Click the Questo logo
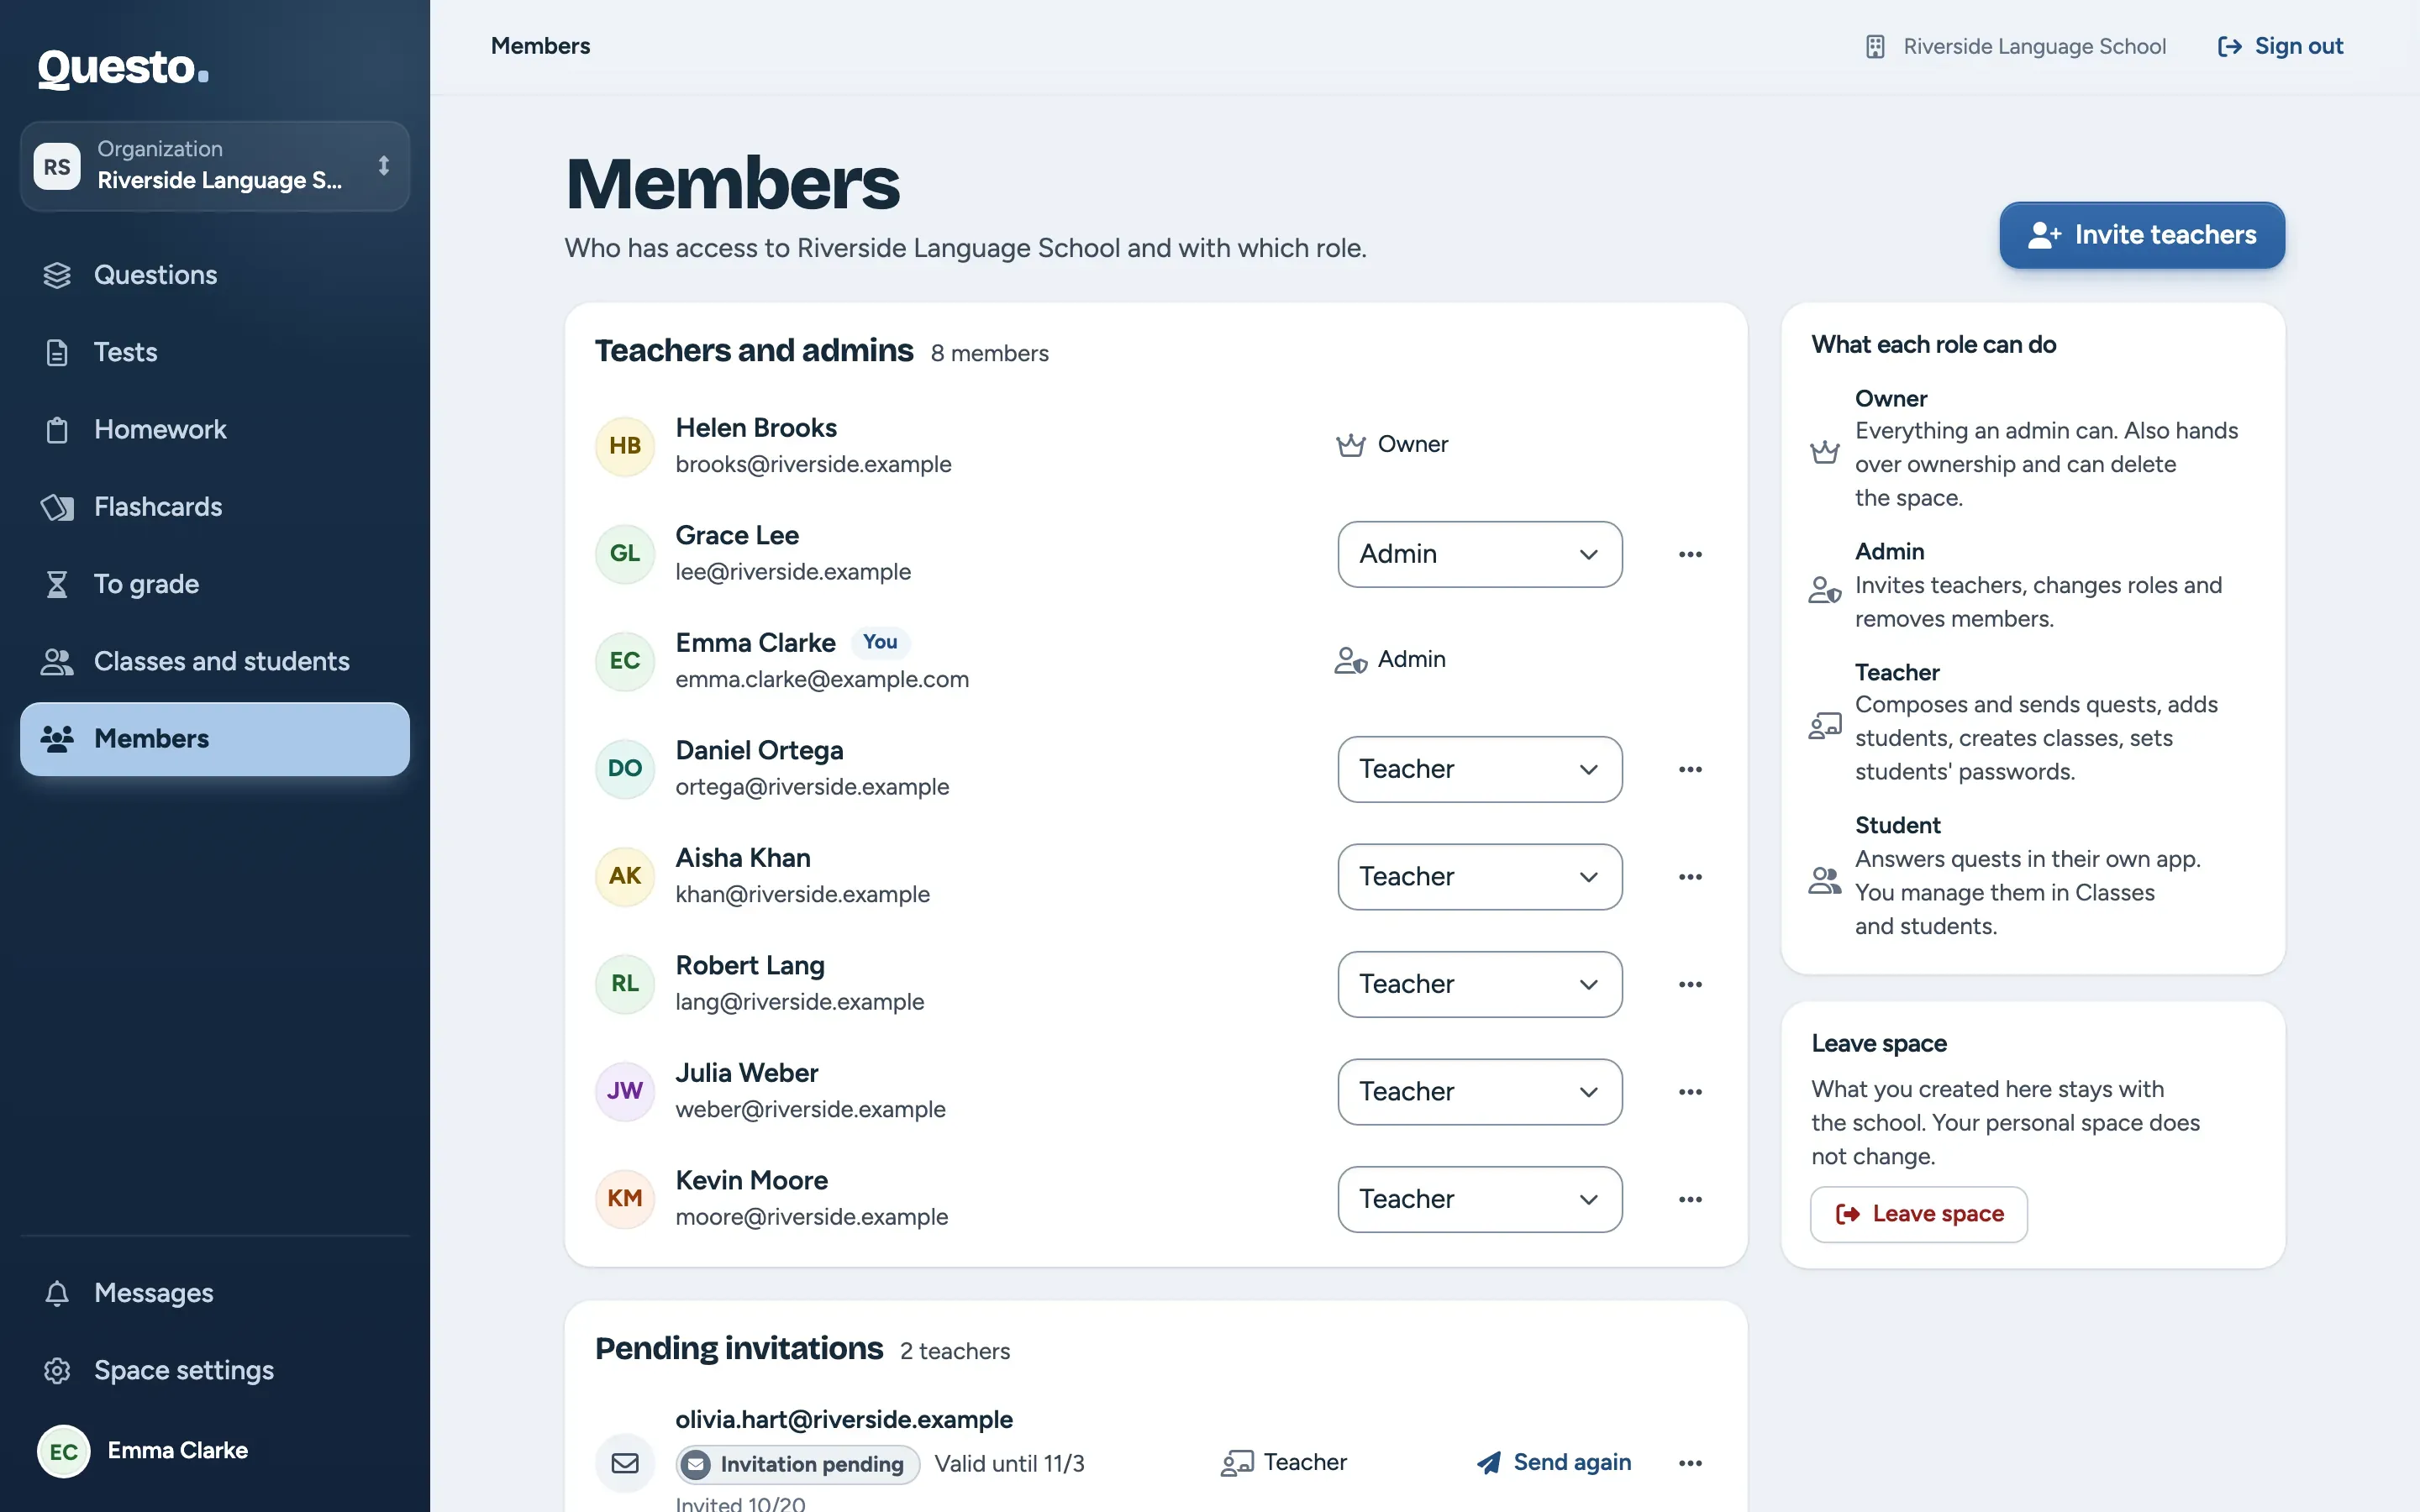This screenshot has height=1512, width=2420. tap(123, 68)
